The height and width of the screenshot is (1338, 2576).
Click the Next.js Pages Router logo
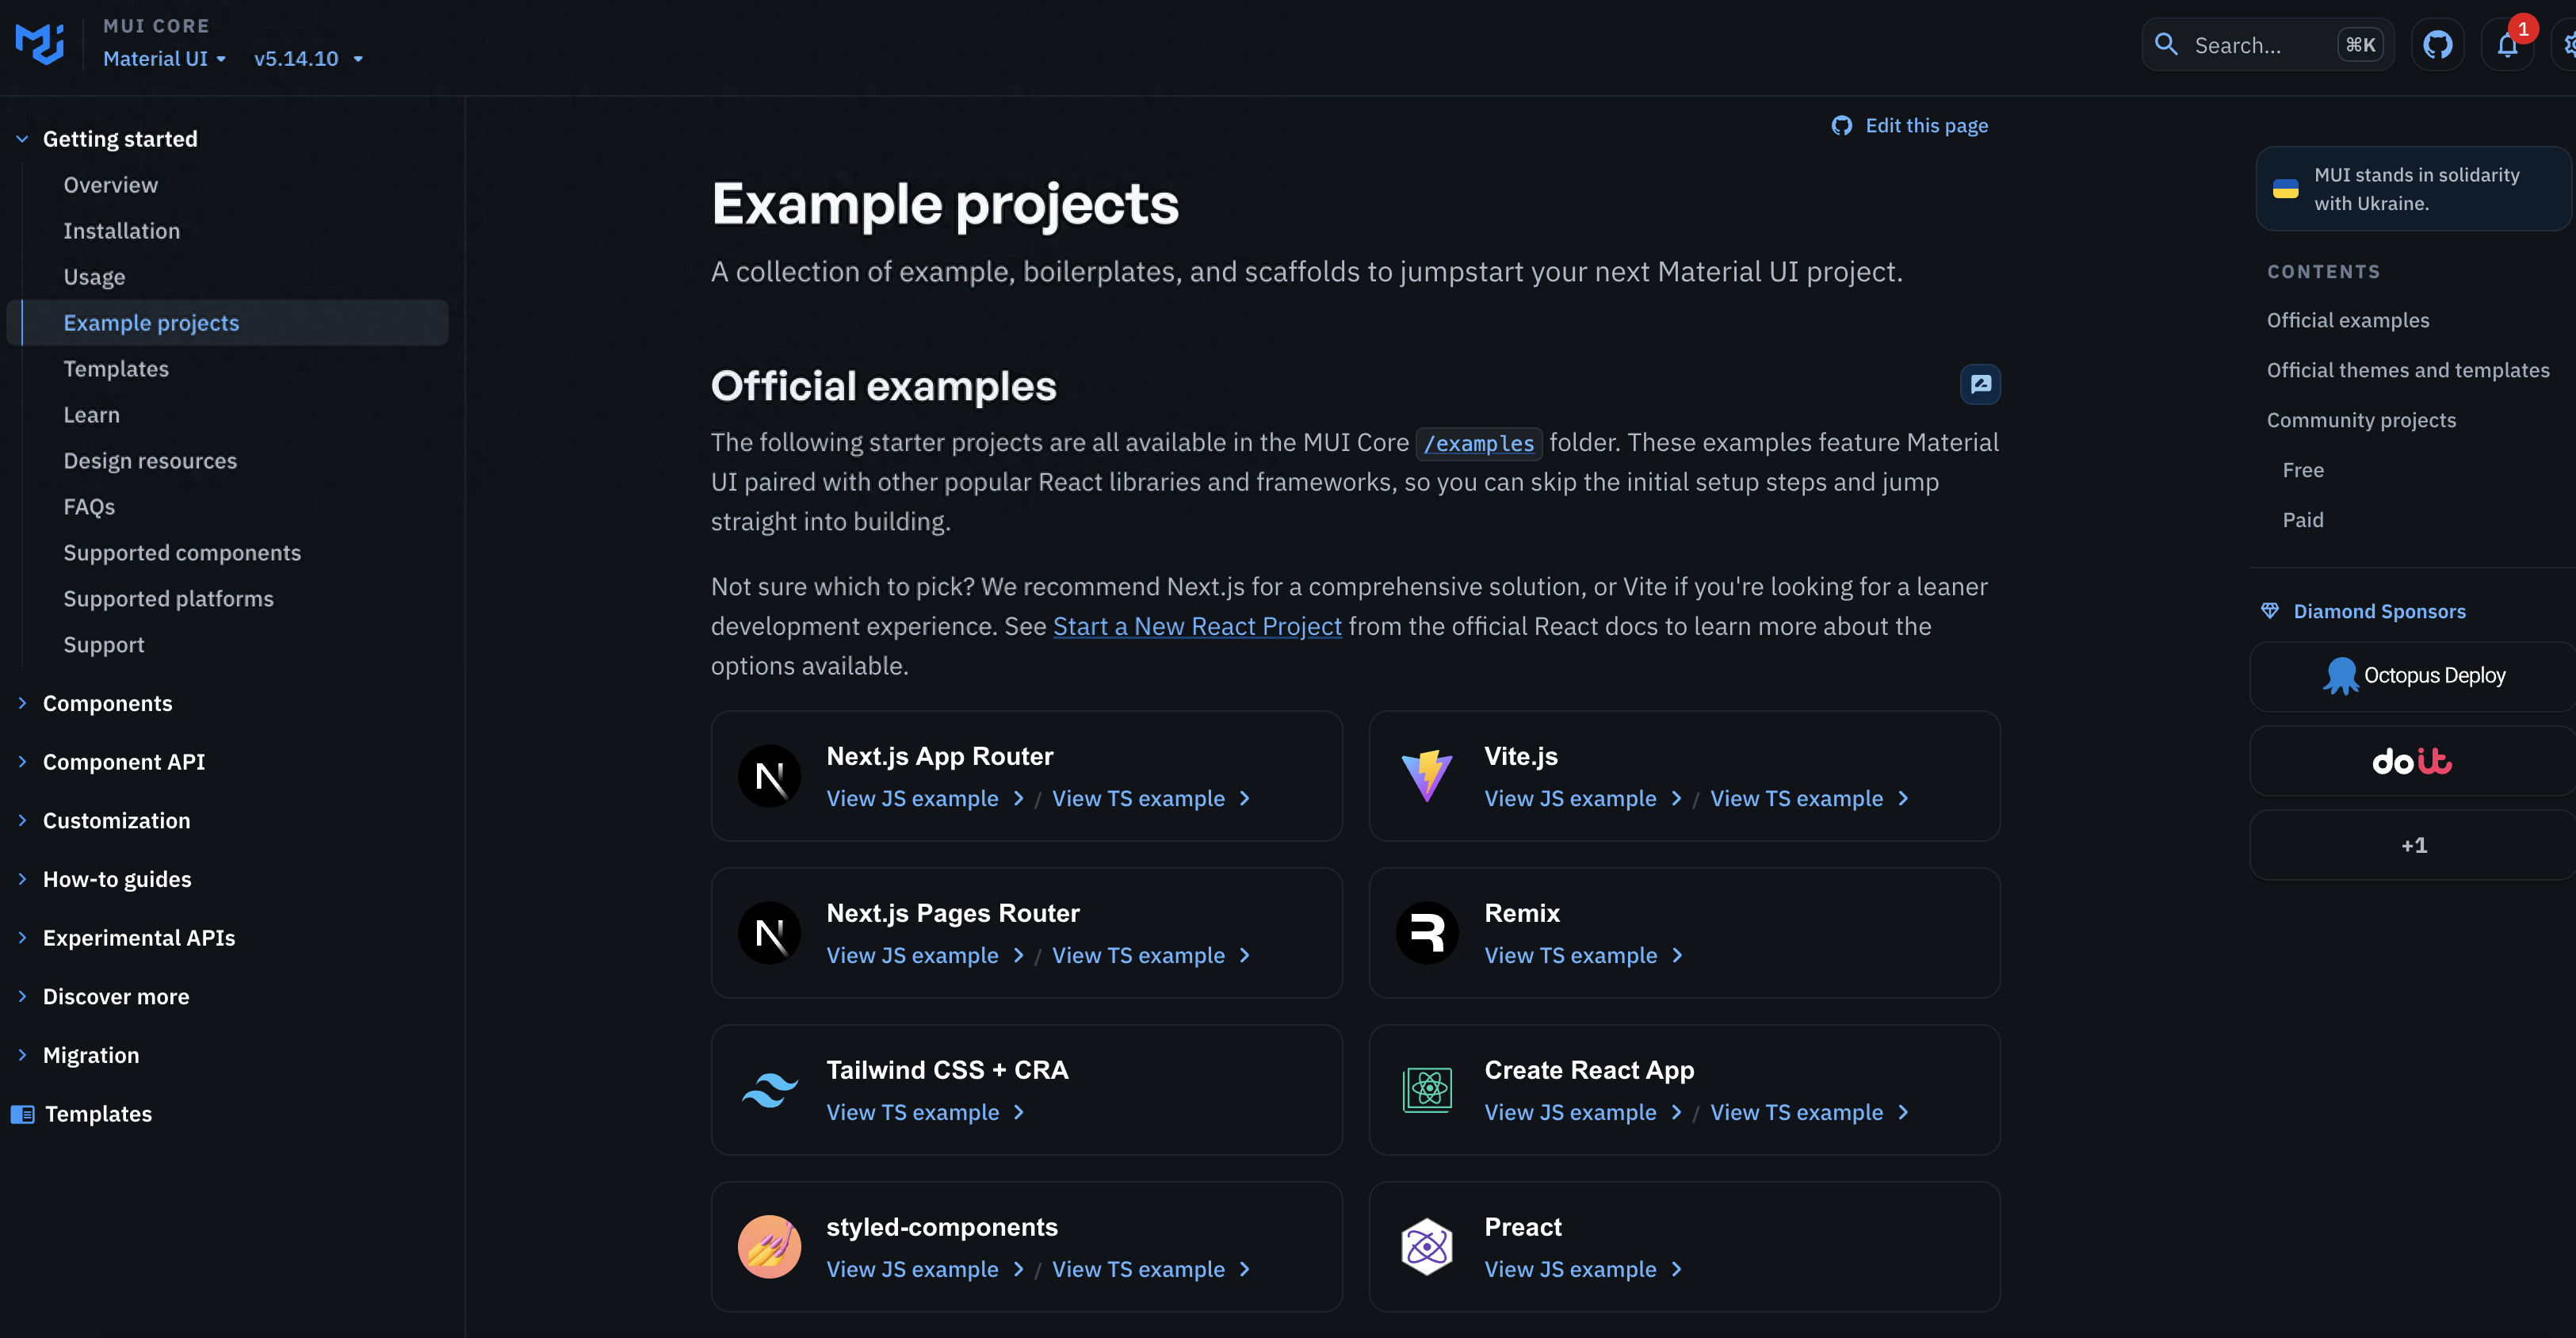coord(769,933)
